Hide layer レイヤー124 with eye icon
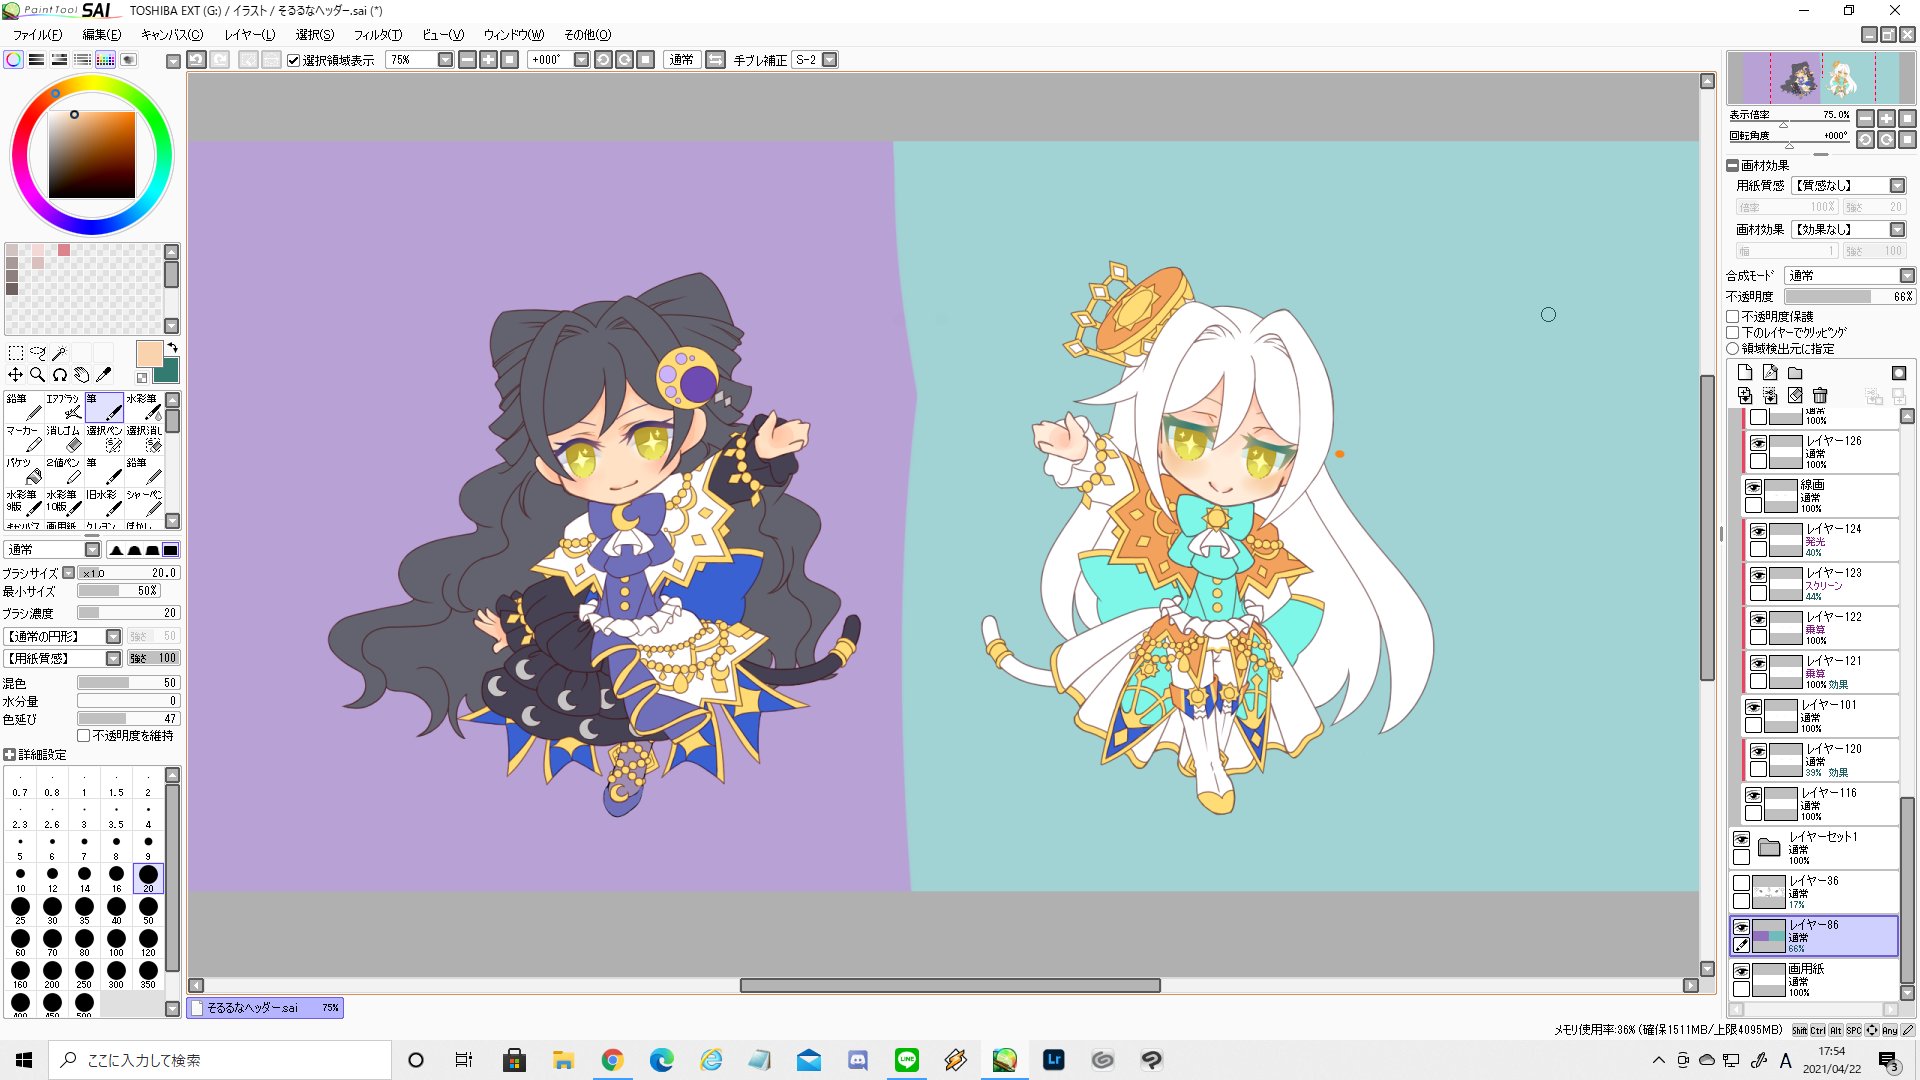 point(1758,531)
